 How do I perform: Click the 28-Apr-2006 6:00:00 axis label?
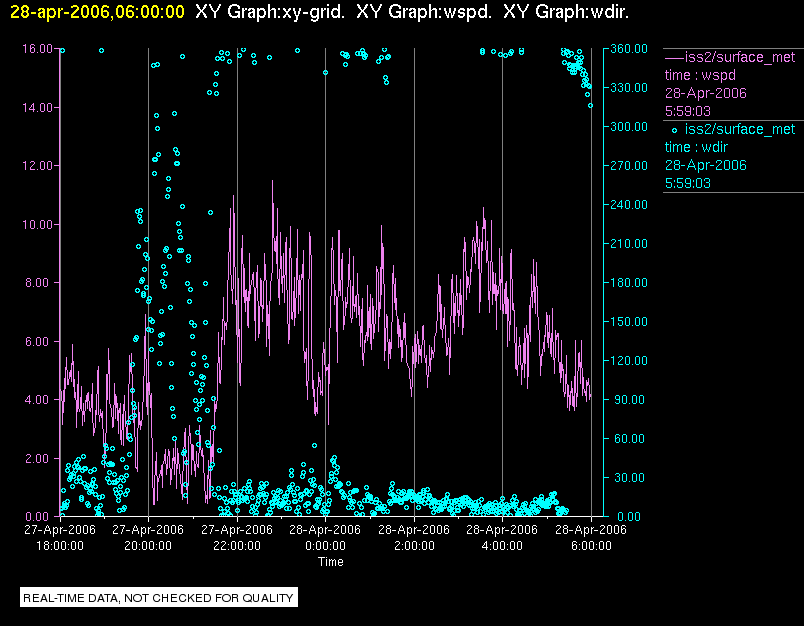click(591, 537)
